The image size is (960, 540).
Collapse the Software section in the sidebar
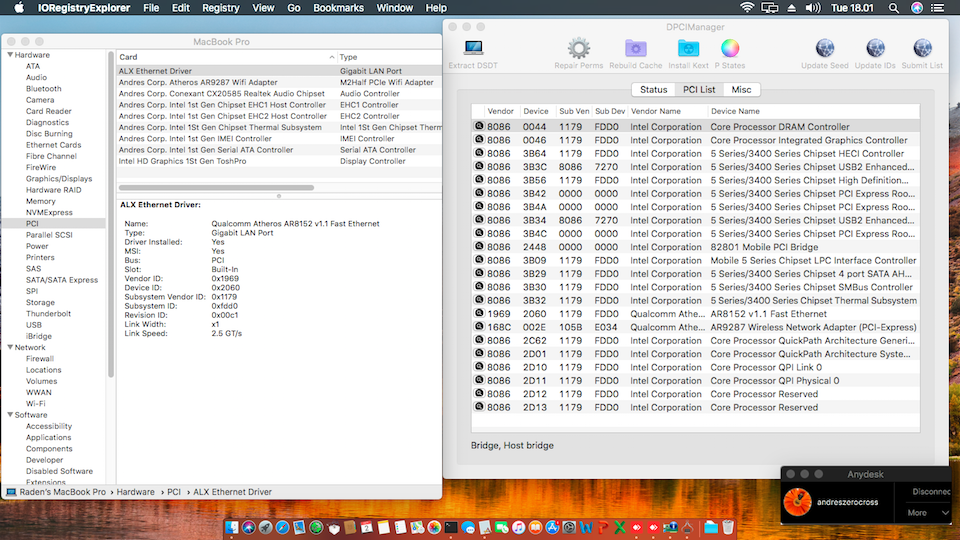[10, 414]
